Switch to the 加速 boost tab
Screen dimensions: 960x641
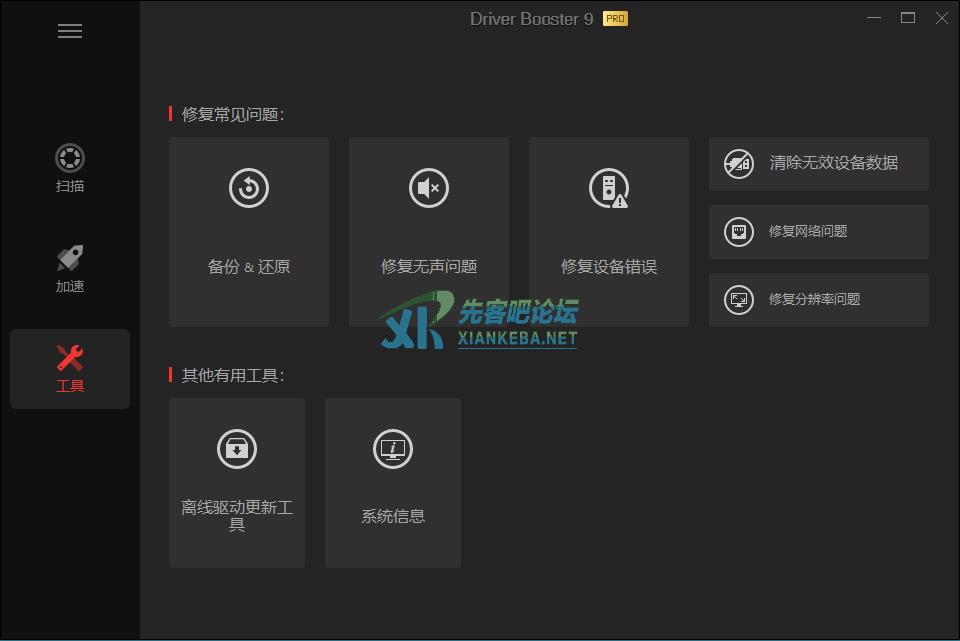point(70,268)
